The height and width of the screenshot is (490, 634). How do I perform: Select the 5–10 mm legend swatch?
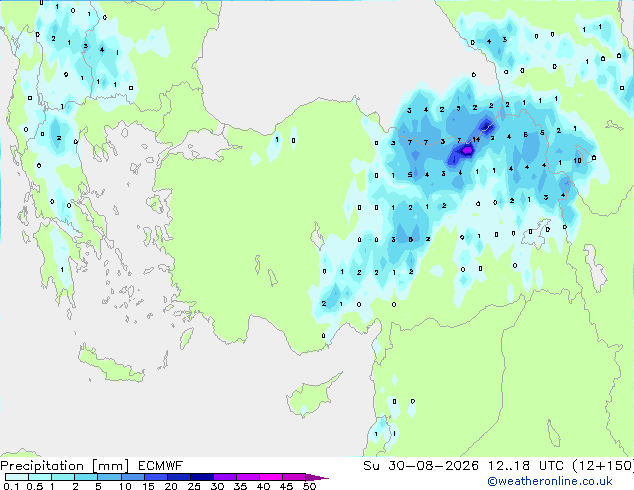[x=109, y=477]
